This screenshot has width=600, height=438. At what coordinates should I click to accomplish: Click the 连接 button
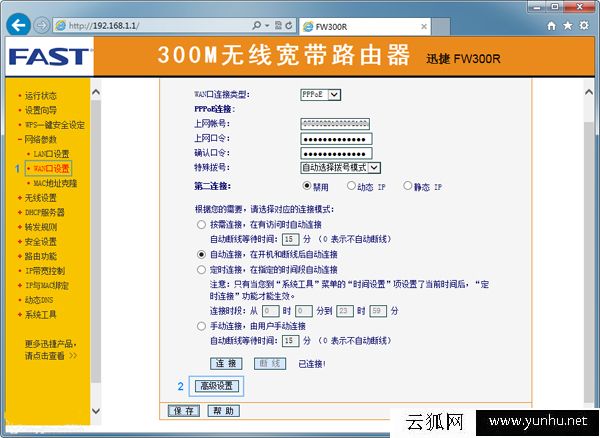click(x=226, y=363)
